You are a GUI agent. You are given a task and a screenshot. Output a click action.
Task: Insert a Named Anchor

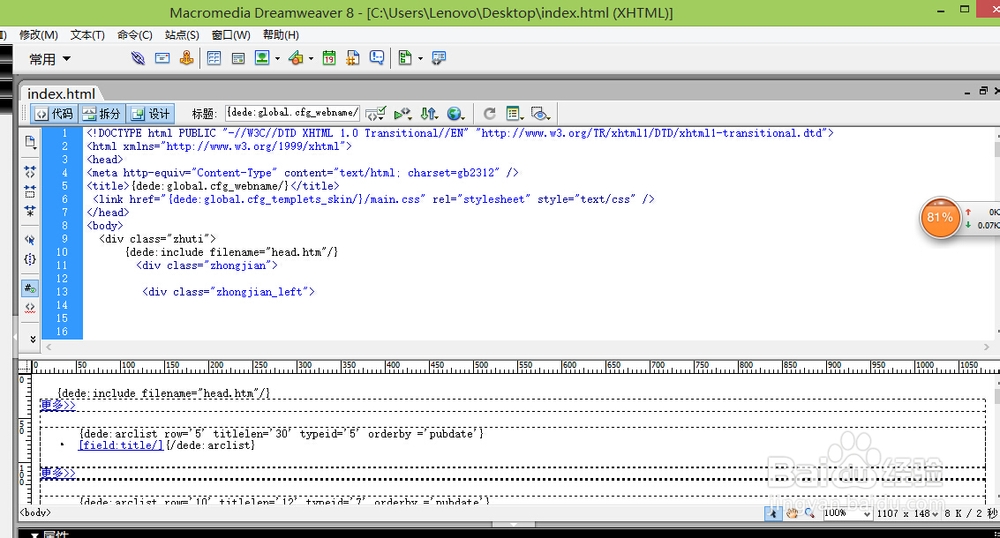186,59
